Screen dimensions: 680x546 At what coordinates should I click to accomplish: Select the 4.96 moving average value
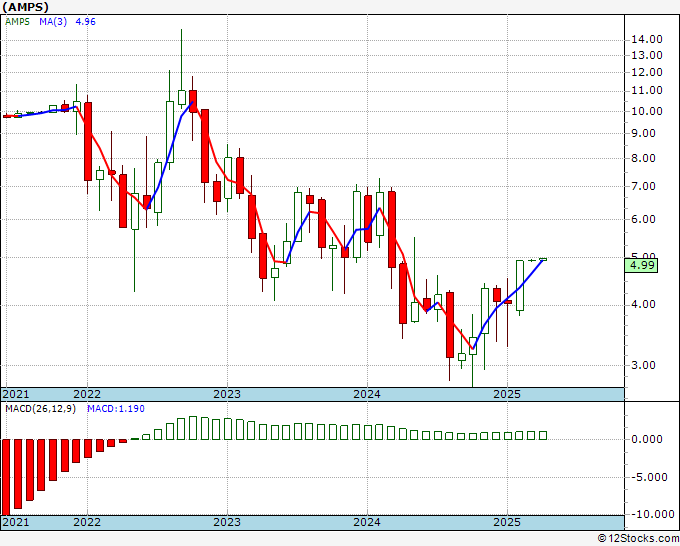tap(85, 22)
